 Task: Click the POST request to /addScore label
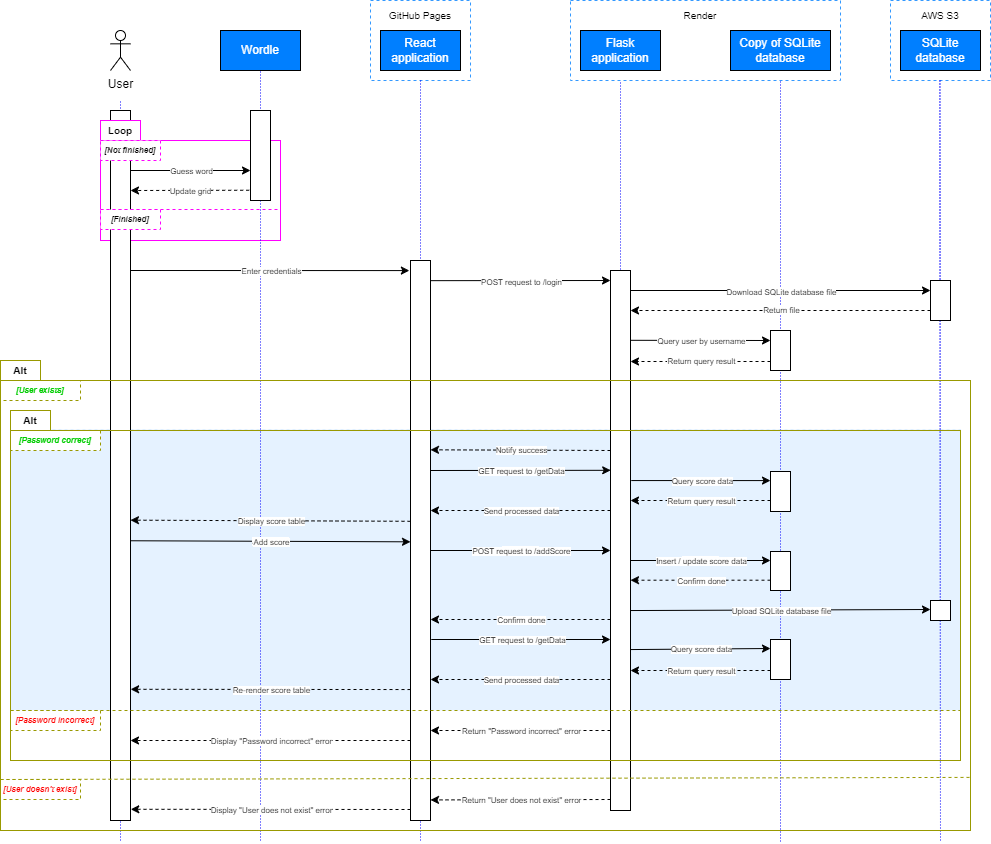521,551
